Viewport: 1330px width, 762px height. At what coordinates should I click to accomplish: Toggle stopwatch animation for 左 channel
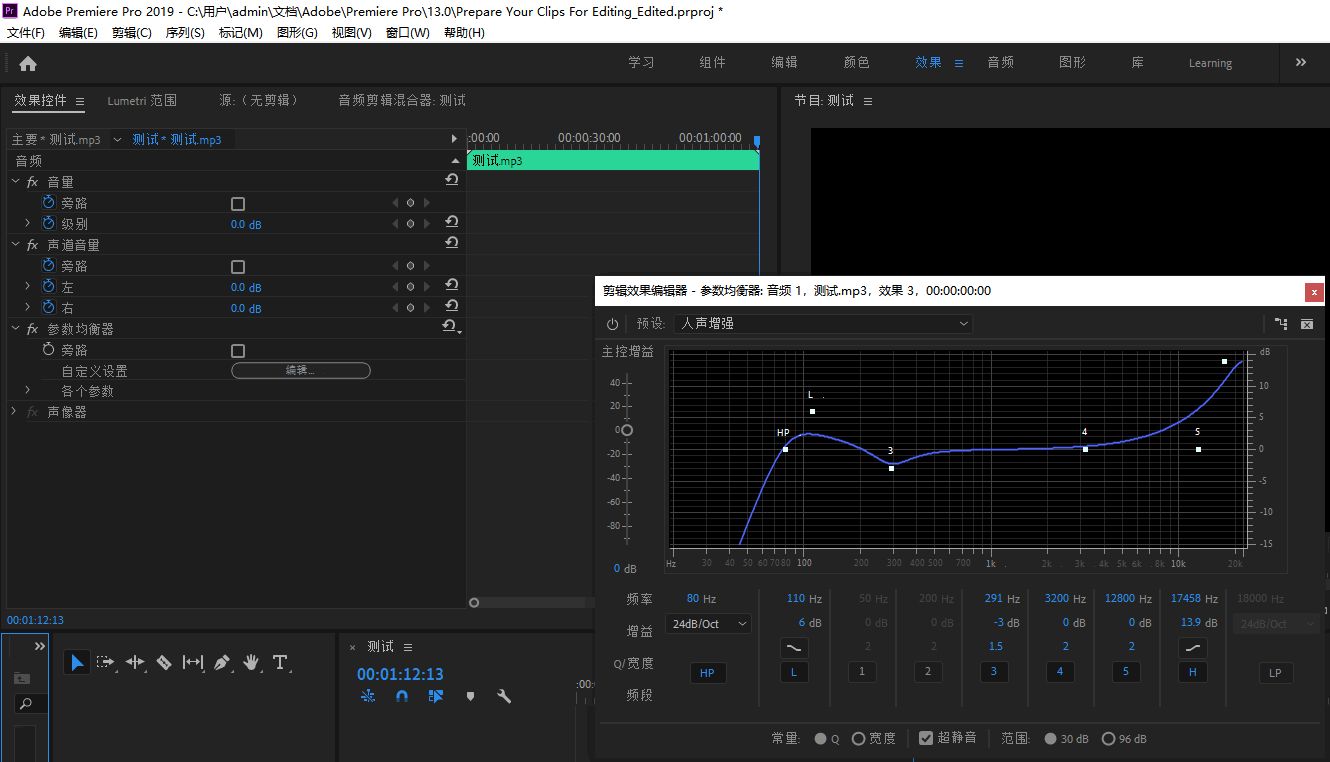[x=48, y=286]
